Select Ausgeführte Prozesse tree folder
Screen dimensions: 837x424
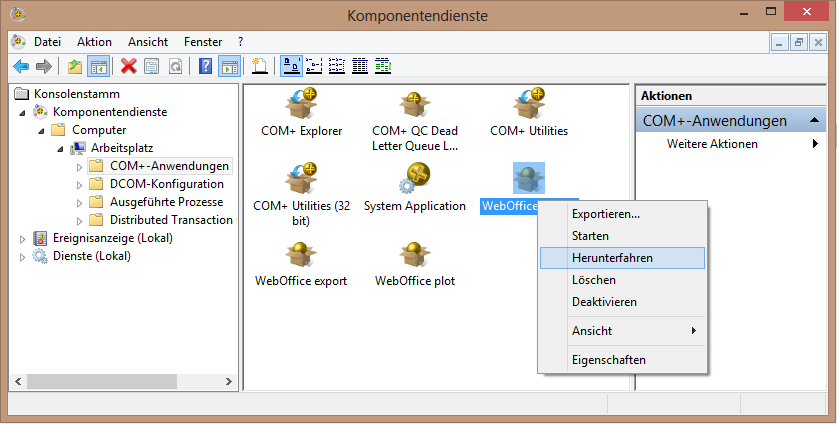click(x=167, y=202)
